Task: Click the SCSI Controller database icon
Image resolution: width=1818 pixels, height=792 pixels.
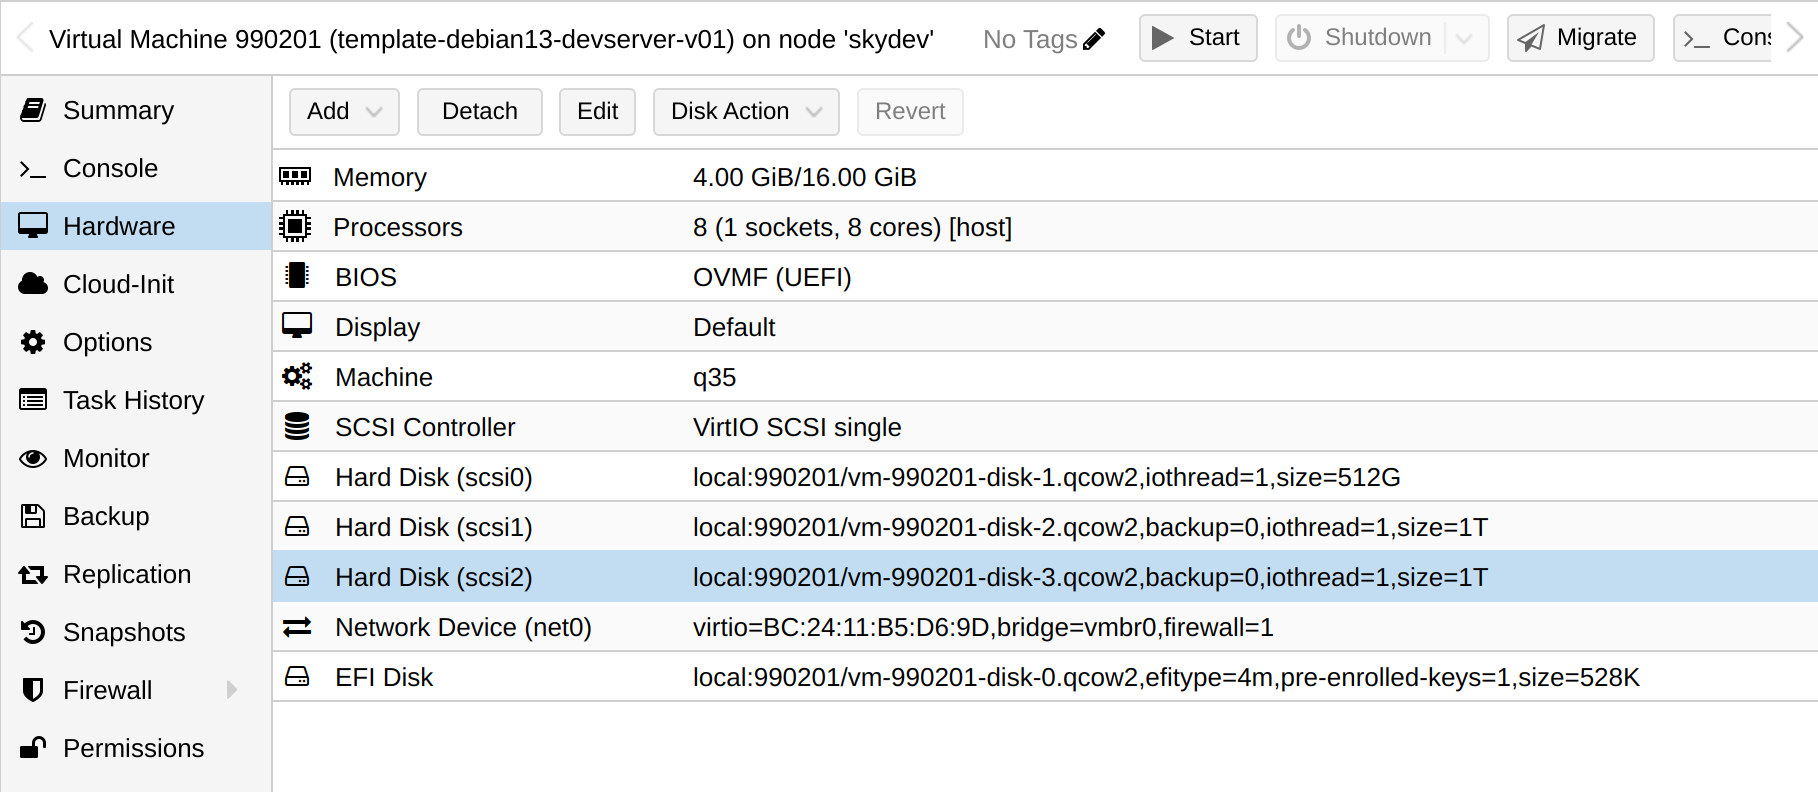Action: 297,427
